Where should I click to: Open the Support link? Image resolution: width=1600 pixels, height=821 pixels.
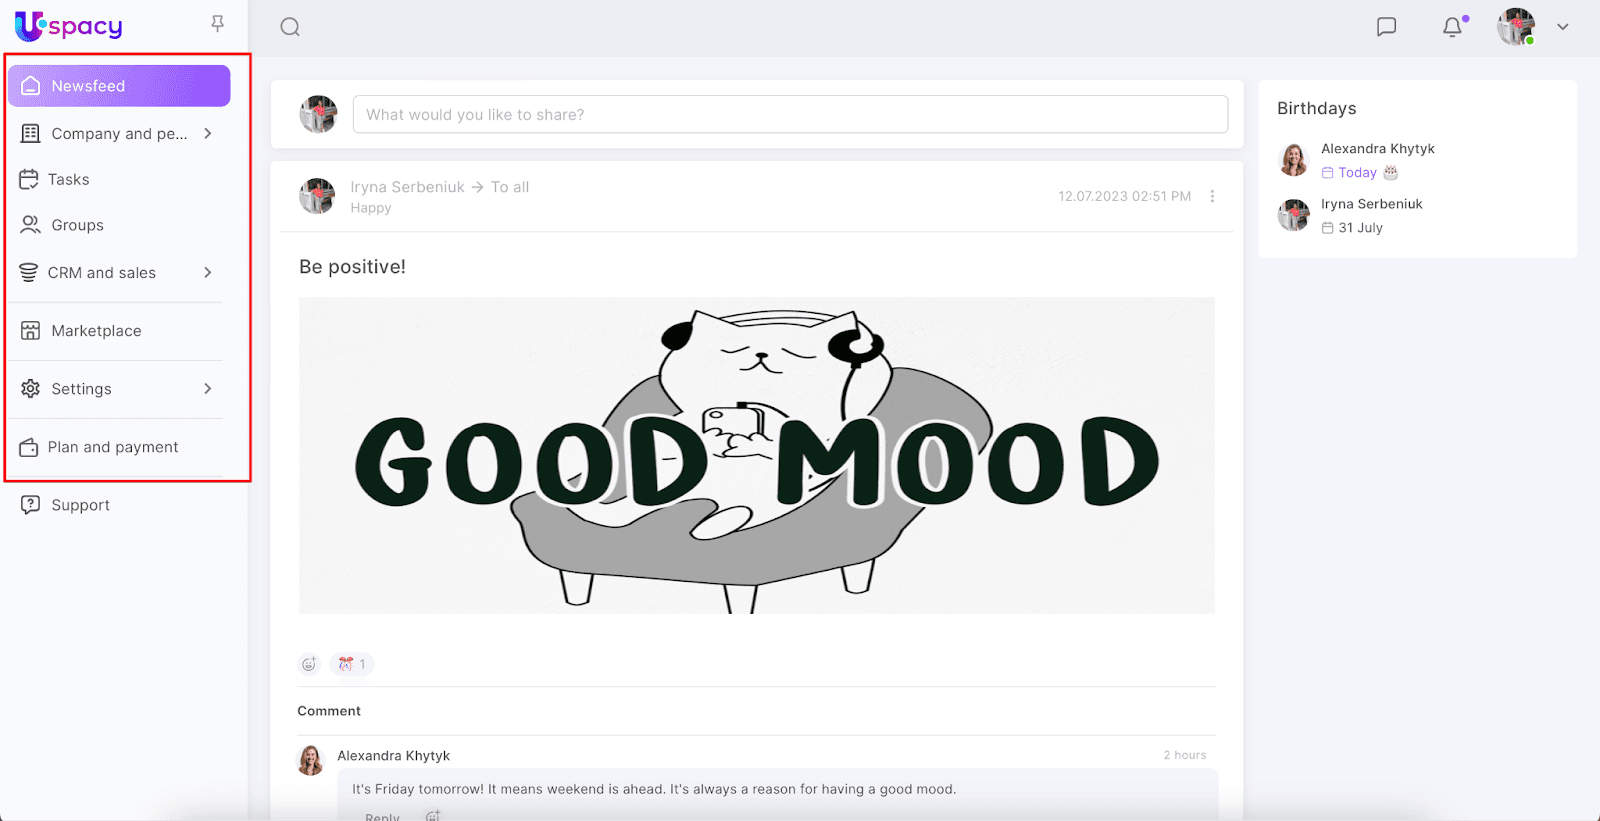[80, 505]
